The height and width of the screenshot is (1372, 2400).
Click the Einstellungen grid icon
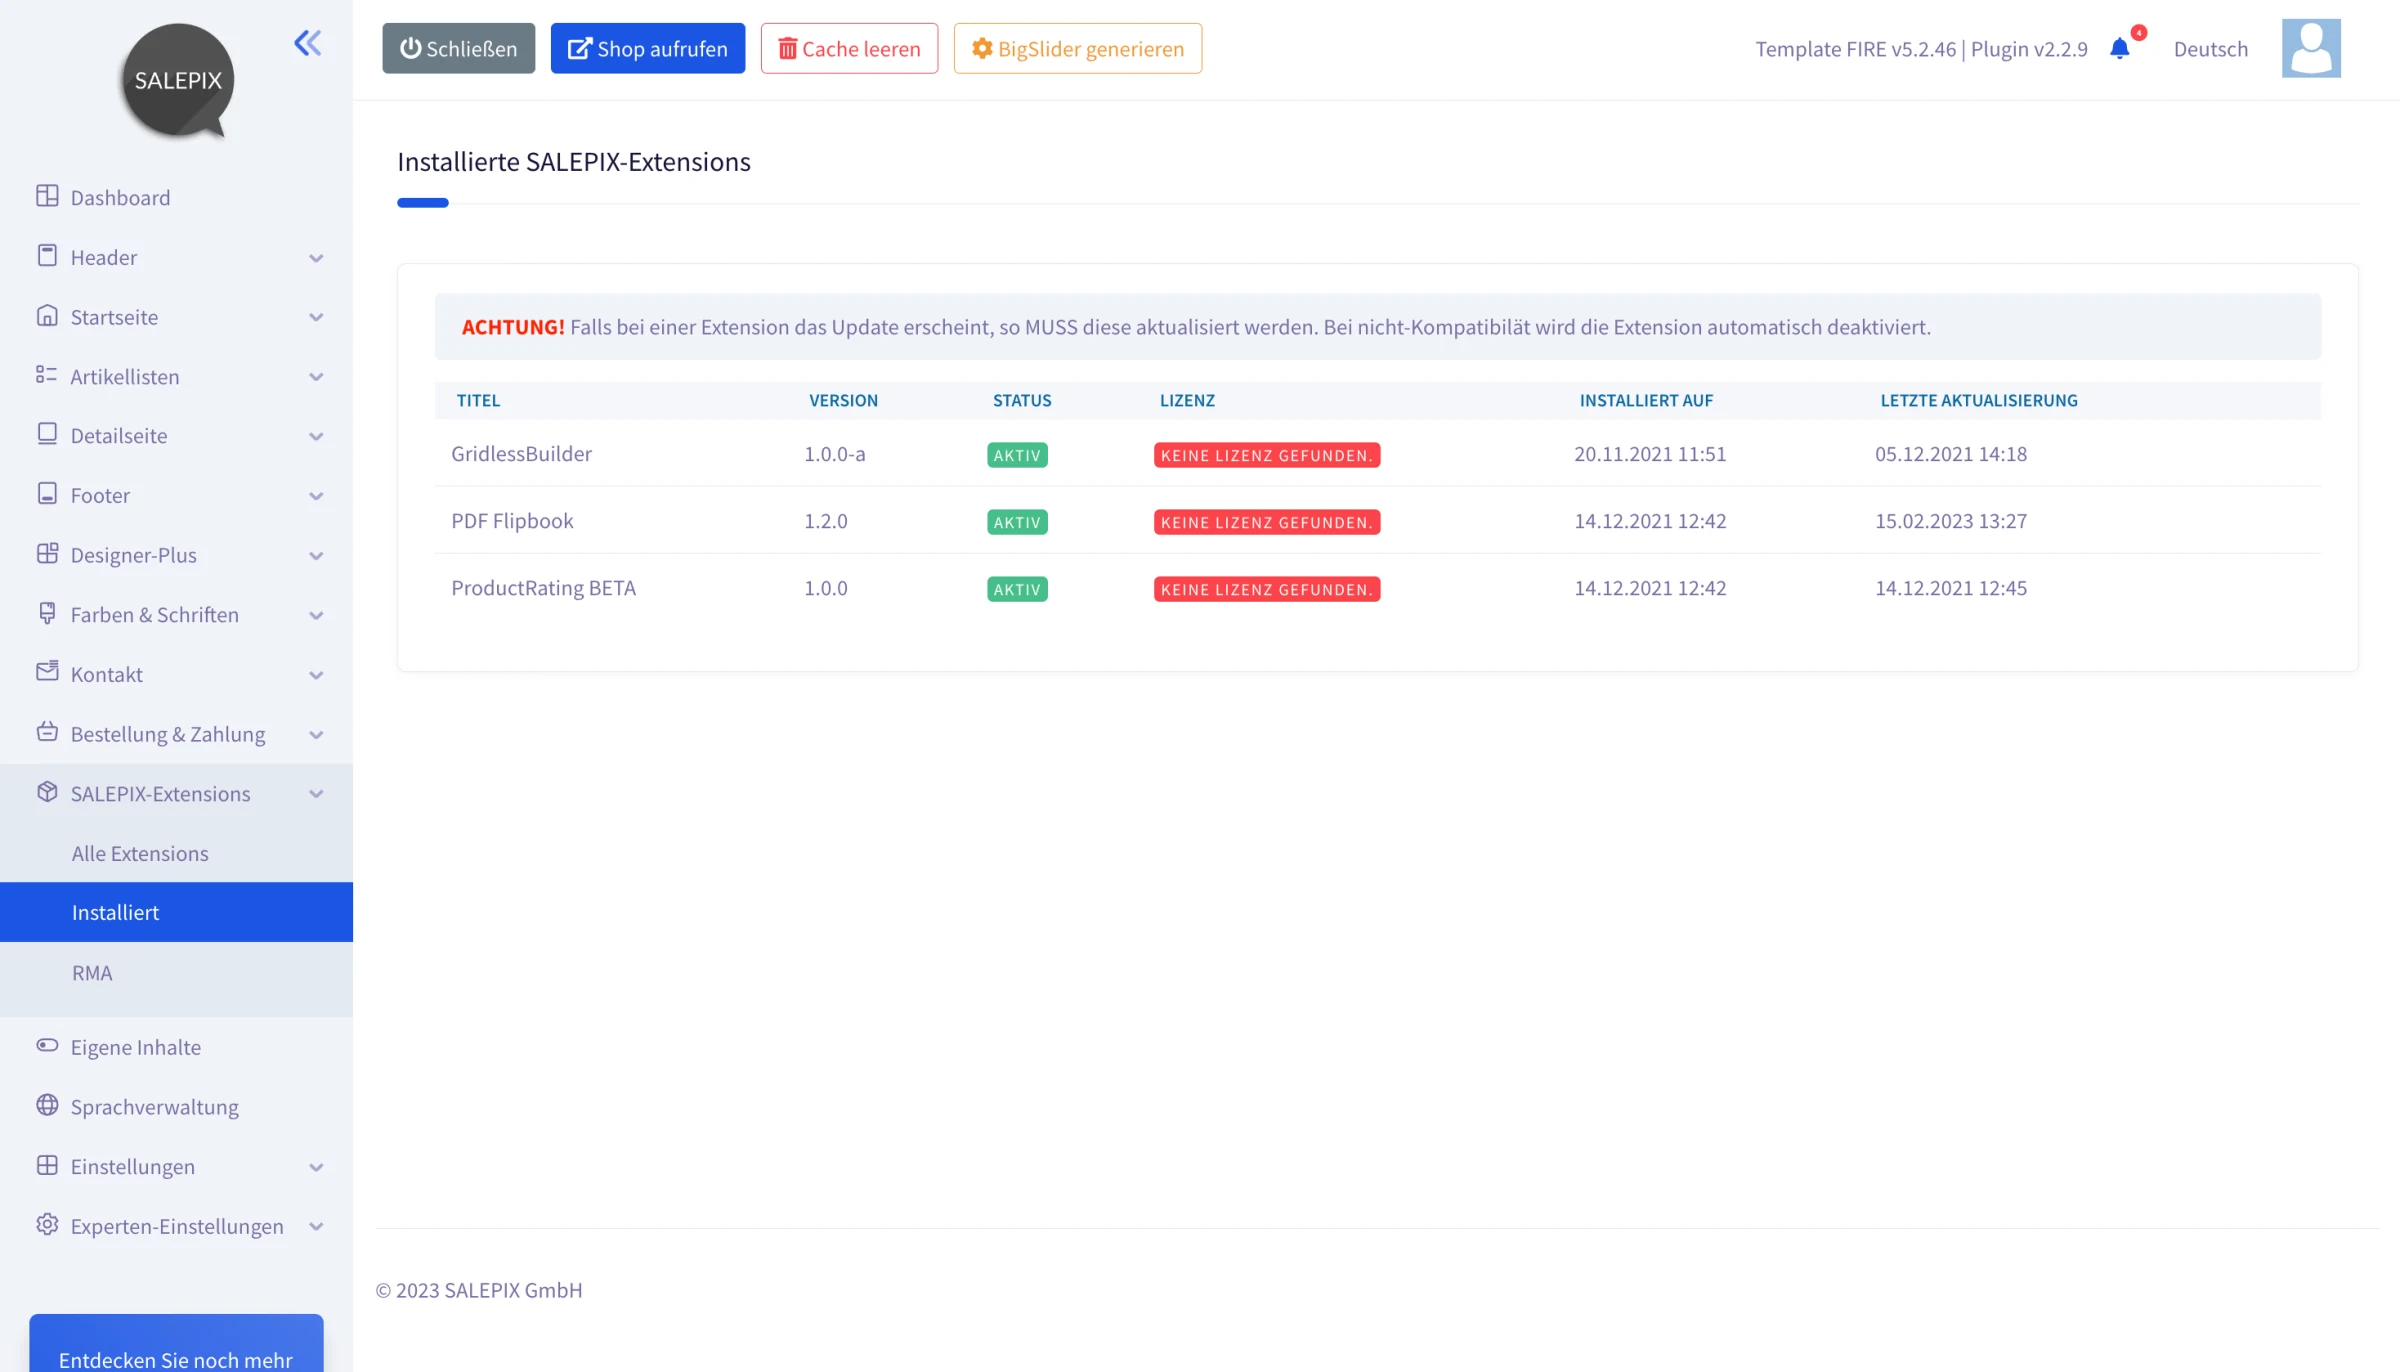tap(47, 1165)
